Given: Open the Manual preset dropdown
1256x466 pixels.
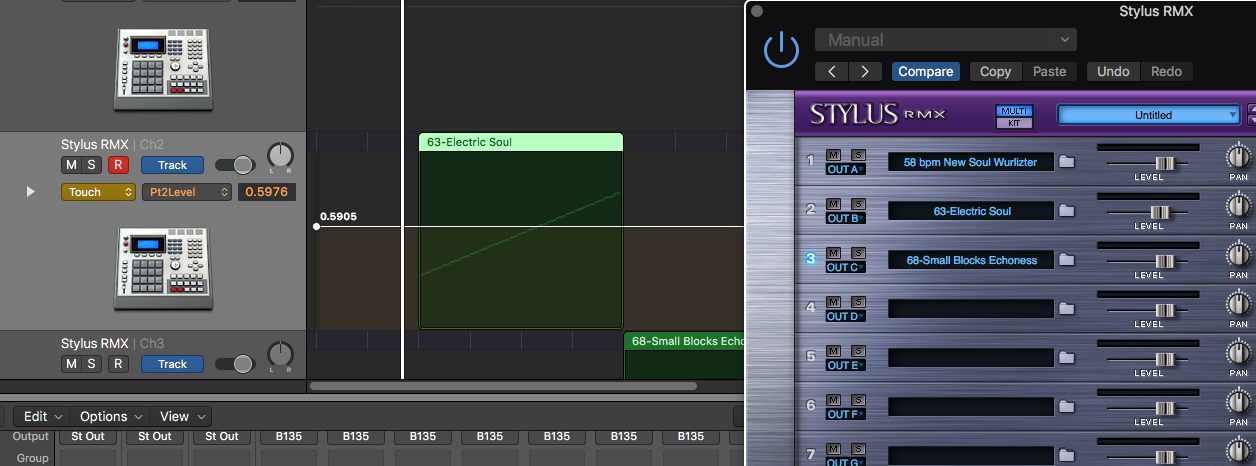Looking at the screenshot, I should 945,40.
